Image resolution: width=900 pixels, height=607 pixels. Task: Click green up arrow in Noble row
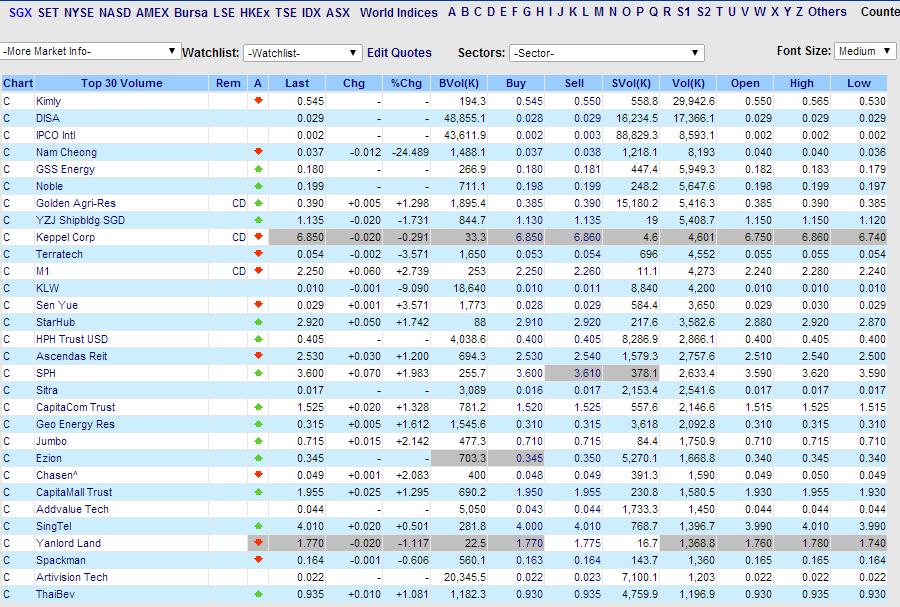[258, 186]
